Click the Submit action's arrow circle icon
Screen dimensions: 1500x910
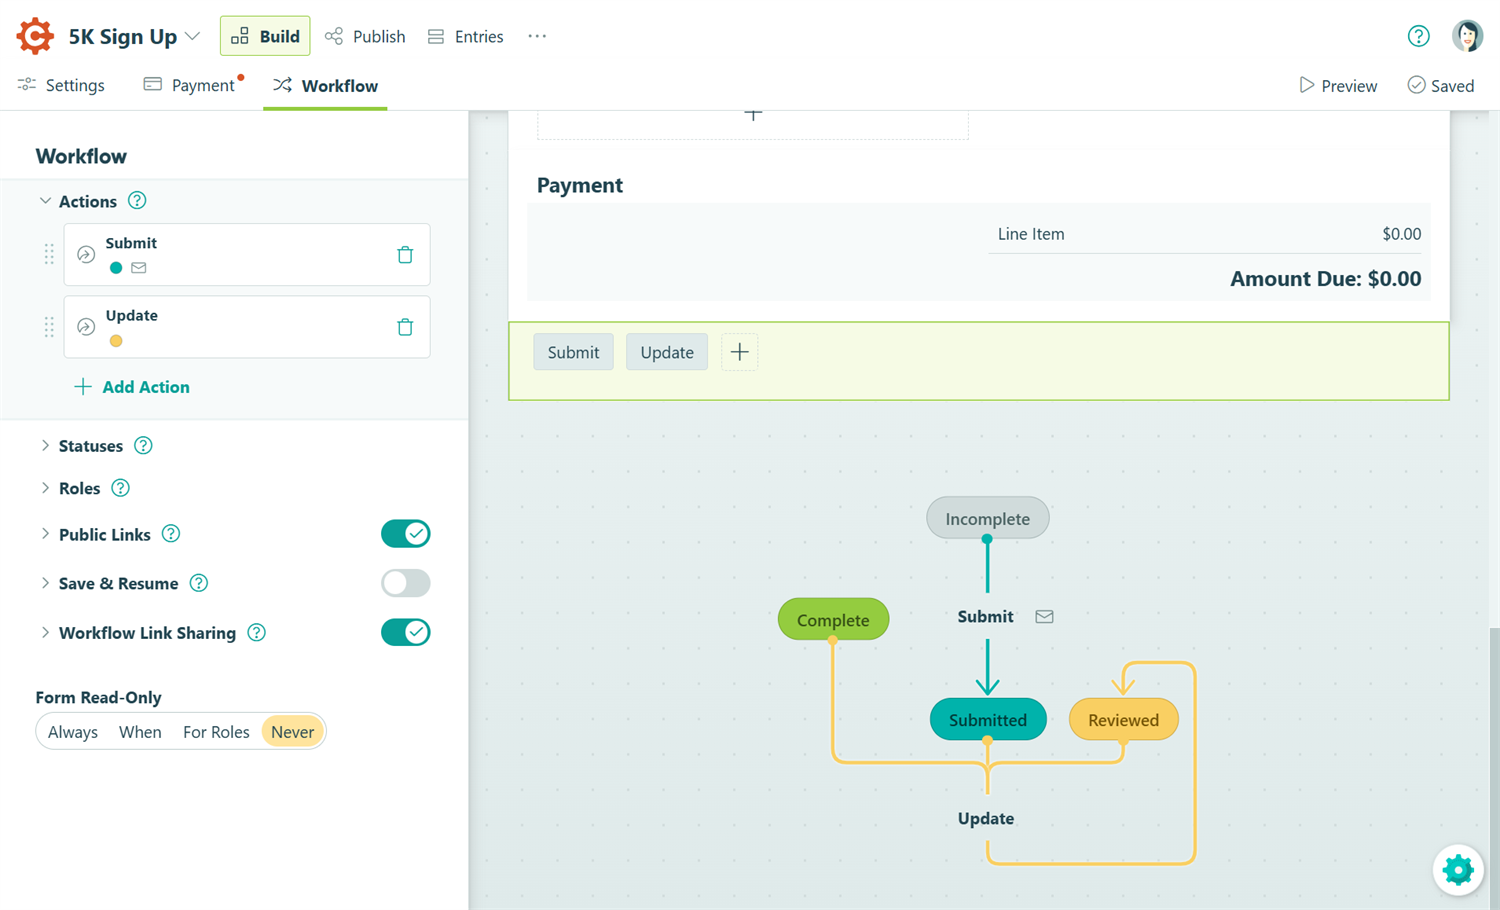click(86, 255)
